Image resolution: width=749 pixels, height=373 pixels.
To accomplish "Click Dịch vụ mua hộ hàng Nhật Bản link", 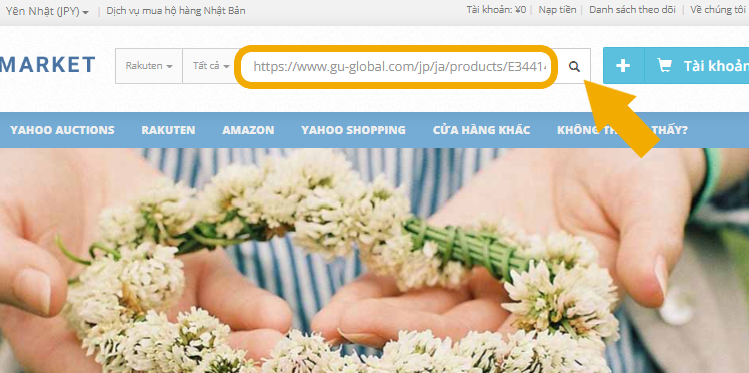I will pos(176,11).
